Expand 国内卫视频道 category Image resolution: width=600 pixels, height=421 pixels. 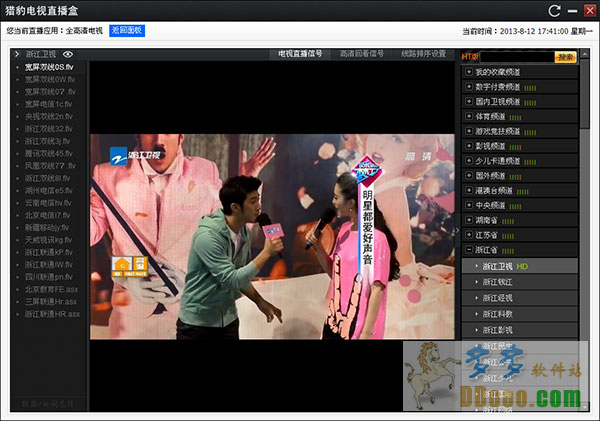coord(520,102)
